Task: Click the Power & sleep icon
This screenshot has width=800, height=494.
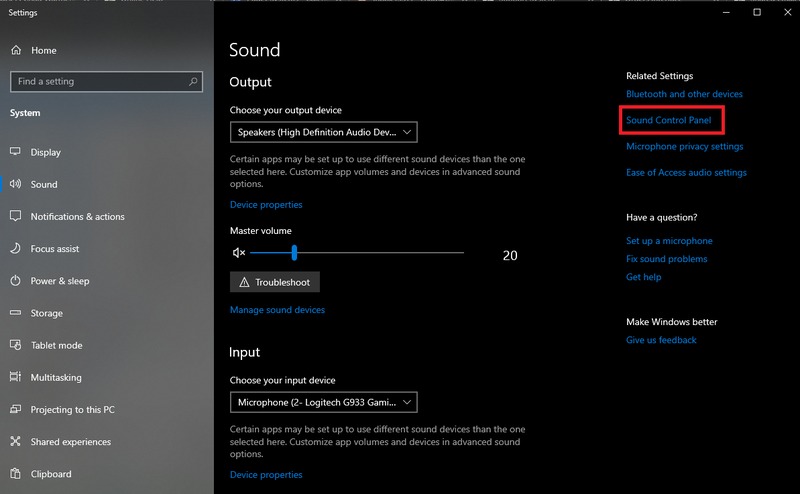Action: [x=16, y=281]
